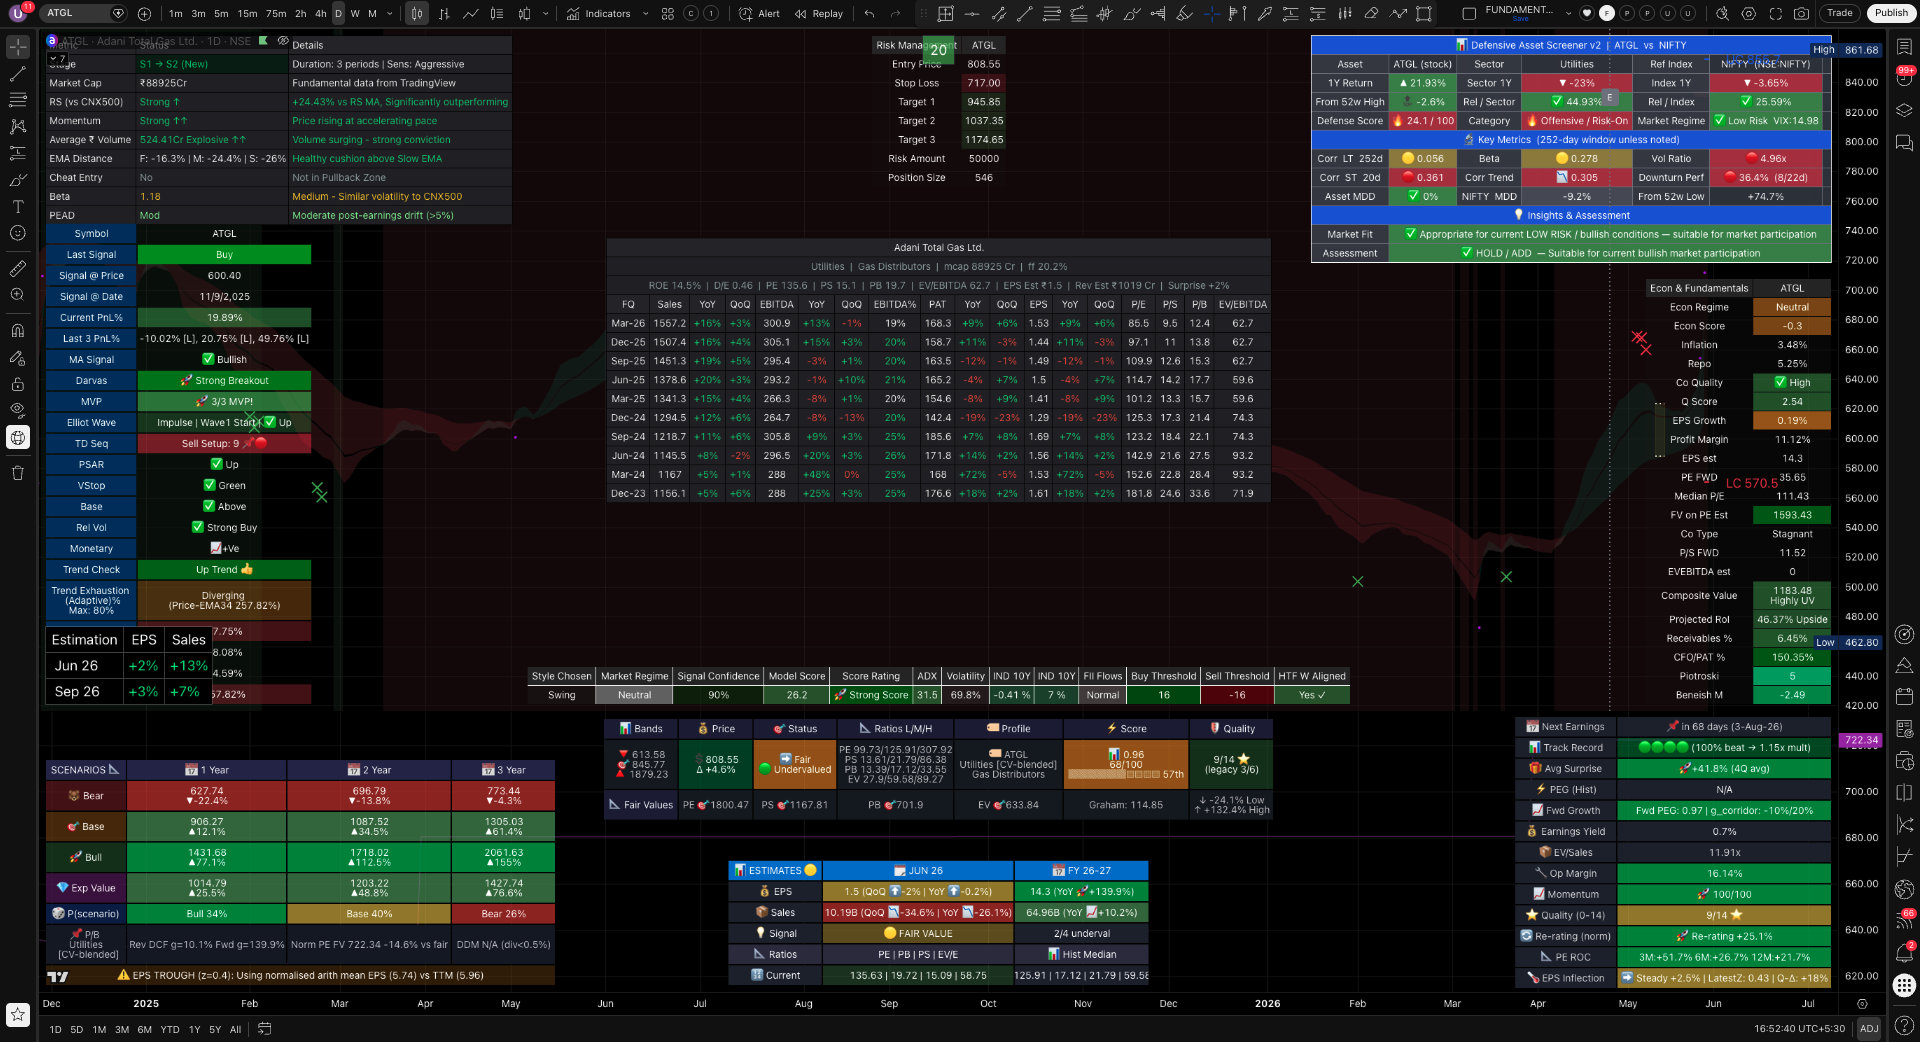Open the Indicators dialog

(x=598, y=14)
